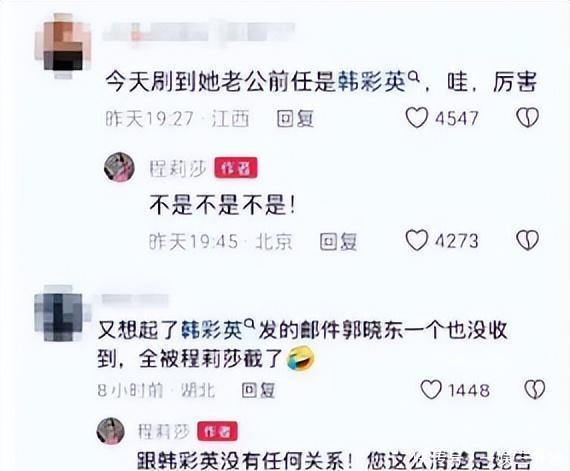Tap the search icon after 韩彩英 in second comment
570x471 pixels.
[250, 323]
